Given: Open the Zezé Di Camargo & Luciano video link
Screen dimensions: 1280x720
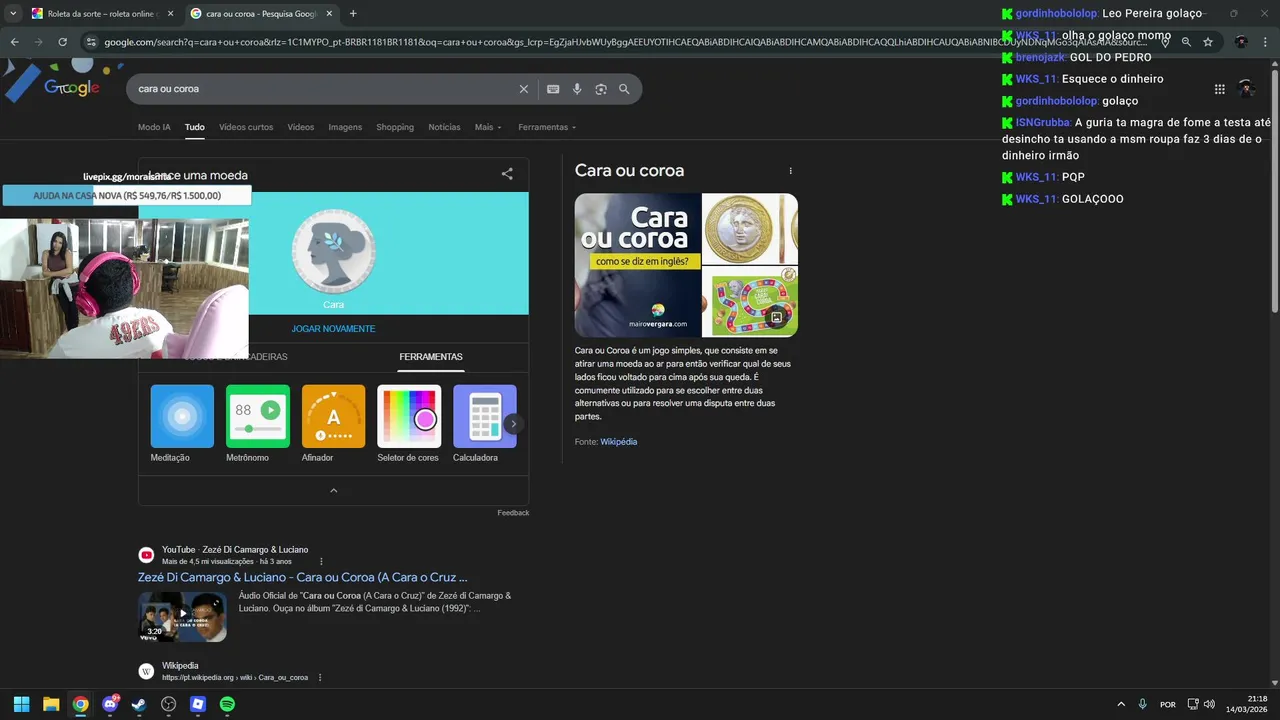Looking at the screenshot, I should pos(302,577).
